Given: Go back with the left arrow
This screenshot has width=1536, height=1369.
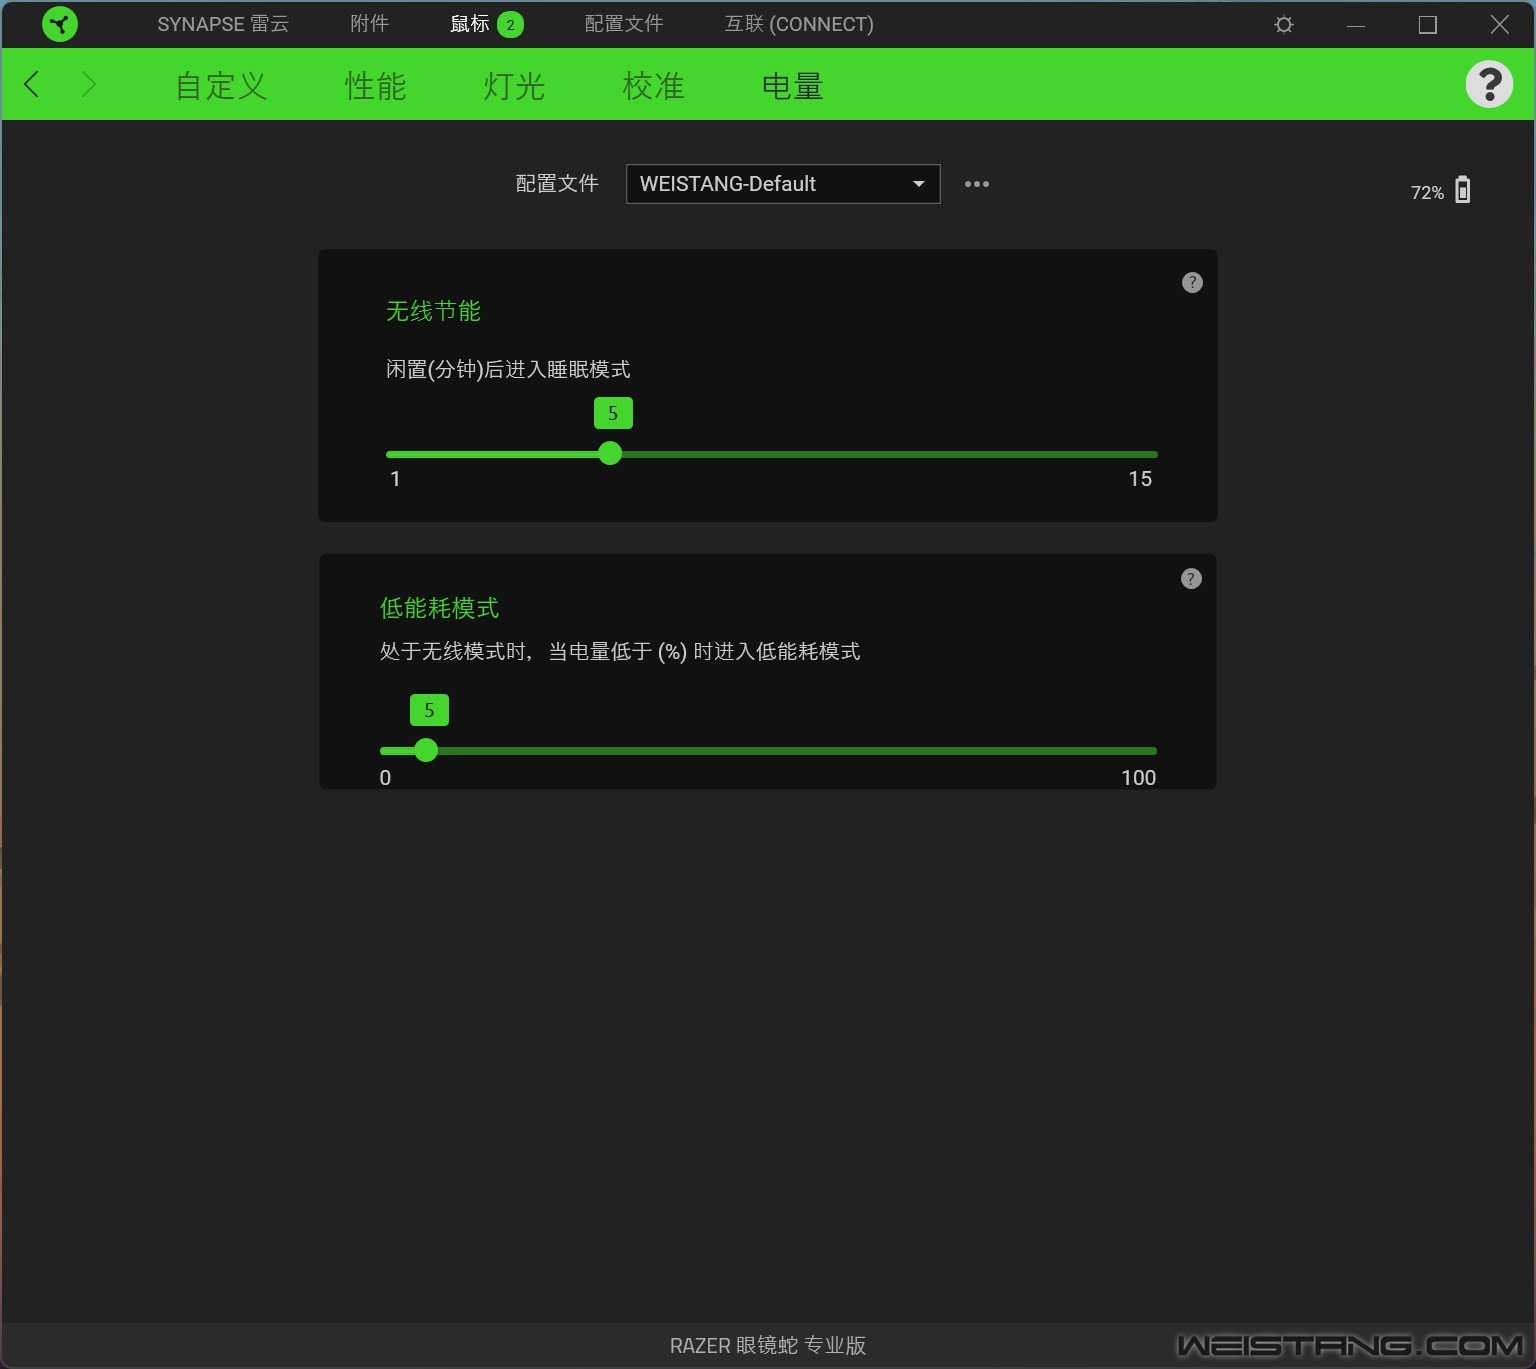Looking at the screenshot, I should [x=32, y=84].
